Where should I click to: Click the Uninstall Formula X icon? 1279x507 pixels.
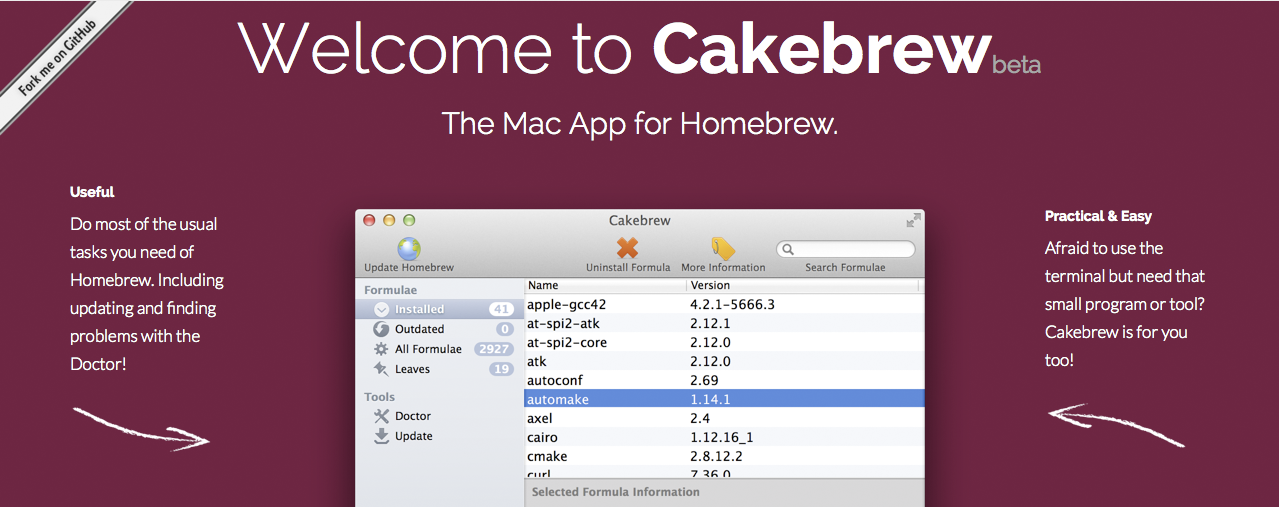click(627, 248)
